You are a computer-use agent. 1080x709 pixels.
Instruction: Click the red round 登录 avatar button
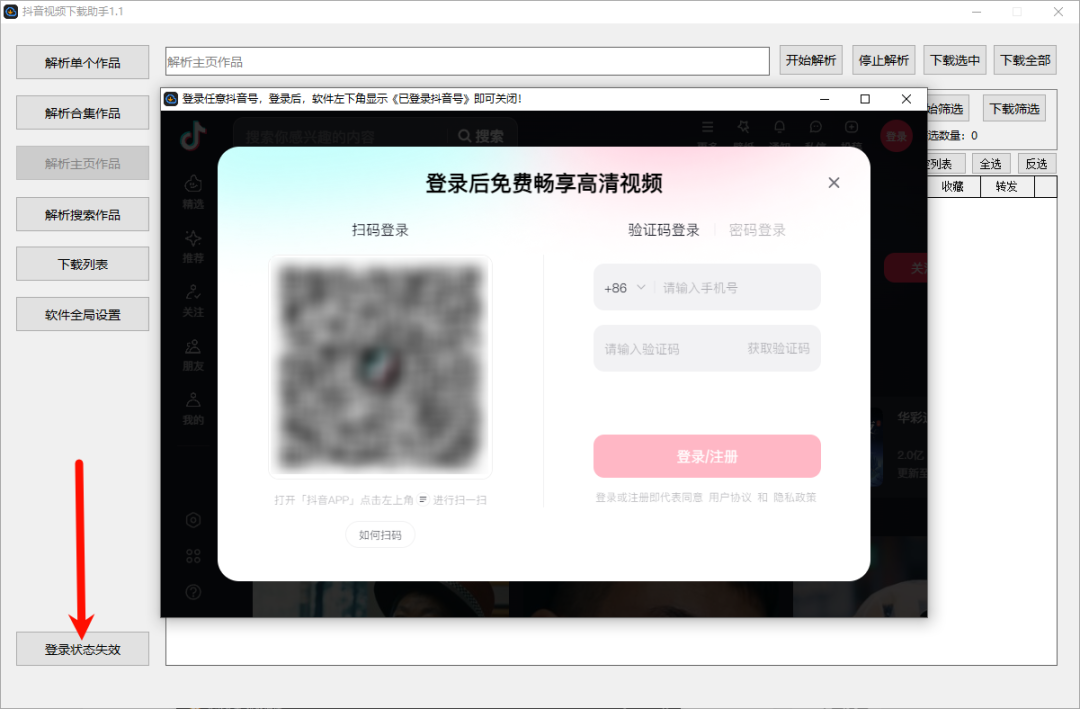pos(896,136)
